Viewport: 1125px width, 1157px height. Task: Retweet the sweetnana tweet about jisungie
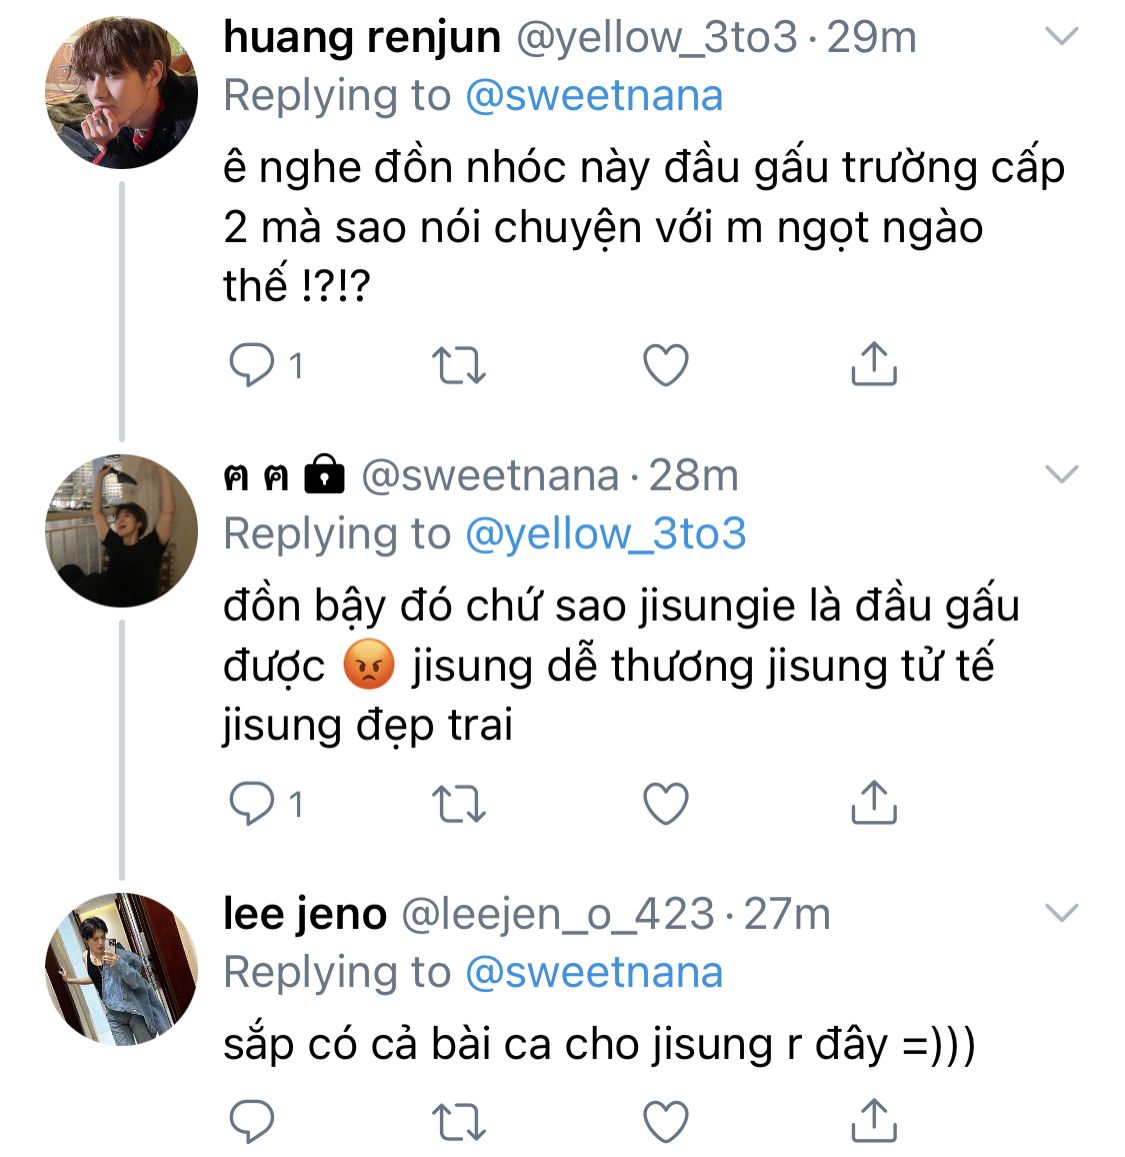pyautogui.click(x=459, y=804)
